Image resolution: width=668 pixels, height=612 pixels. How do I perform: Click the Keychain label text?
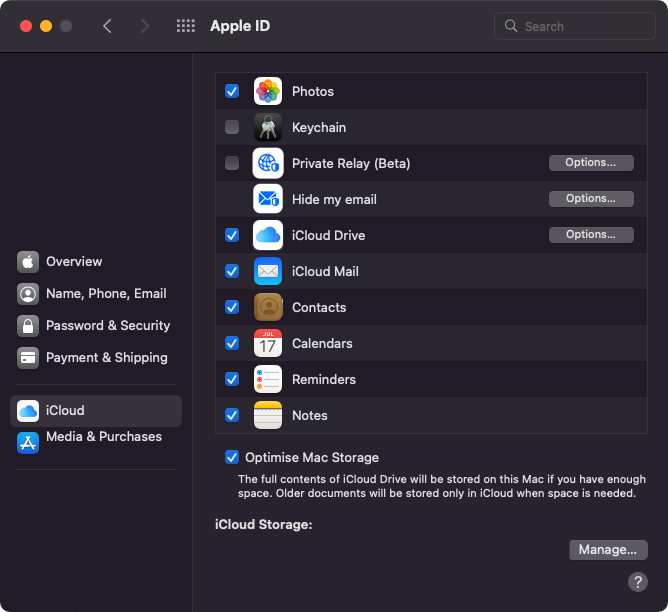click(x=319, y=127)
